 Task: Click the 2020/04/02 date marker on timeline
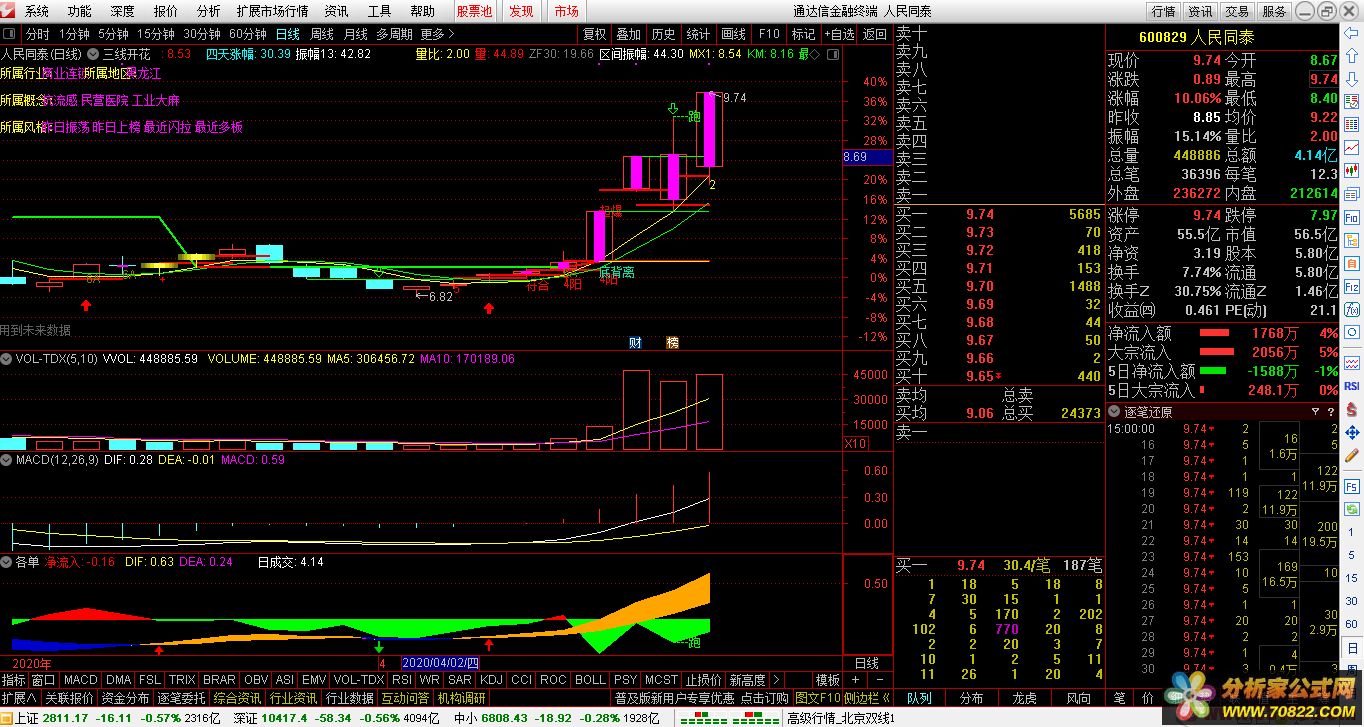coord(440,663)
